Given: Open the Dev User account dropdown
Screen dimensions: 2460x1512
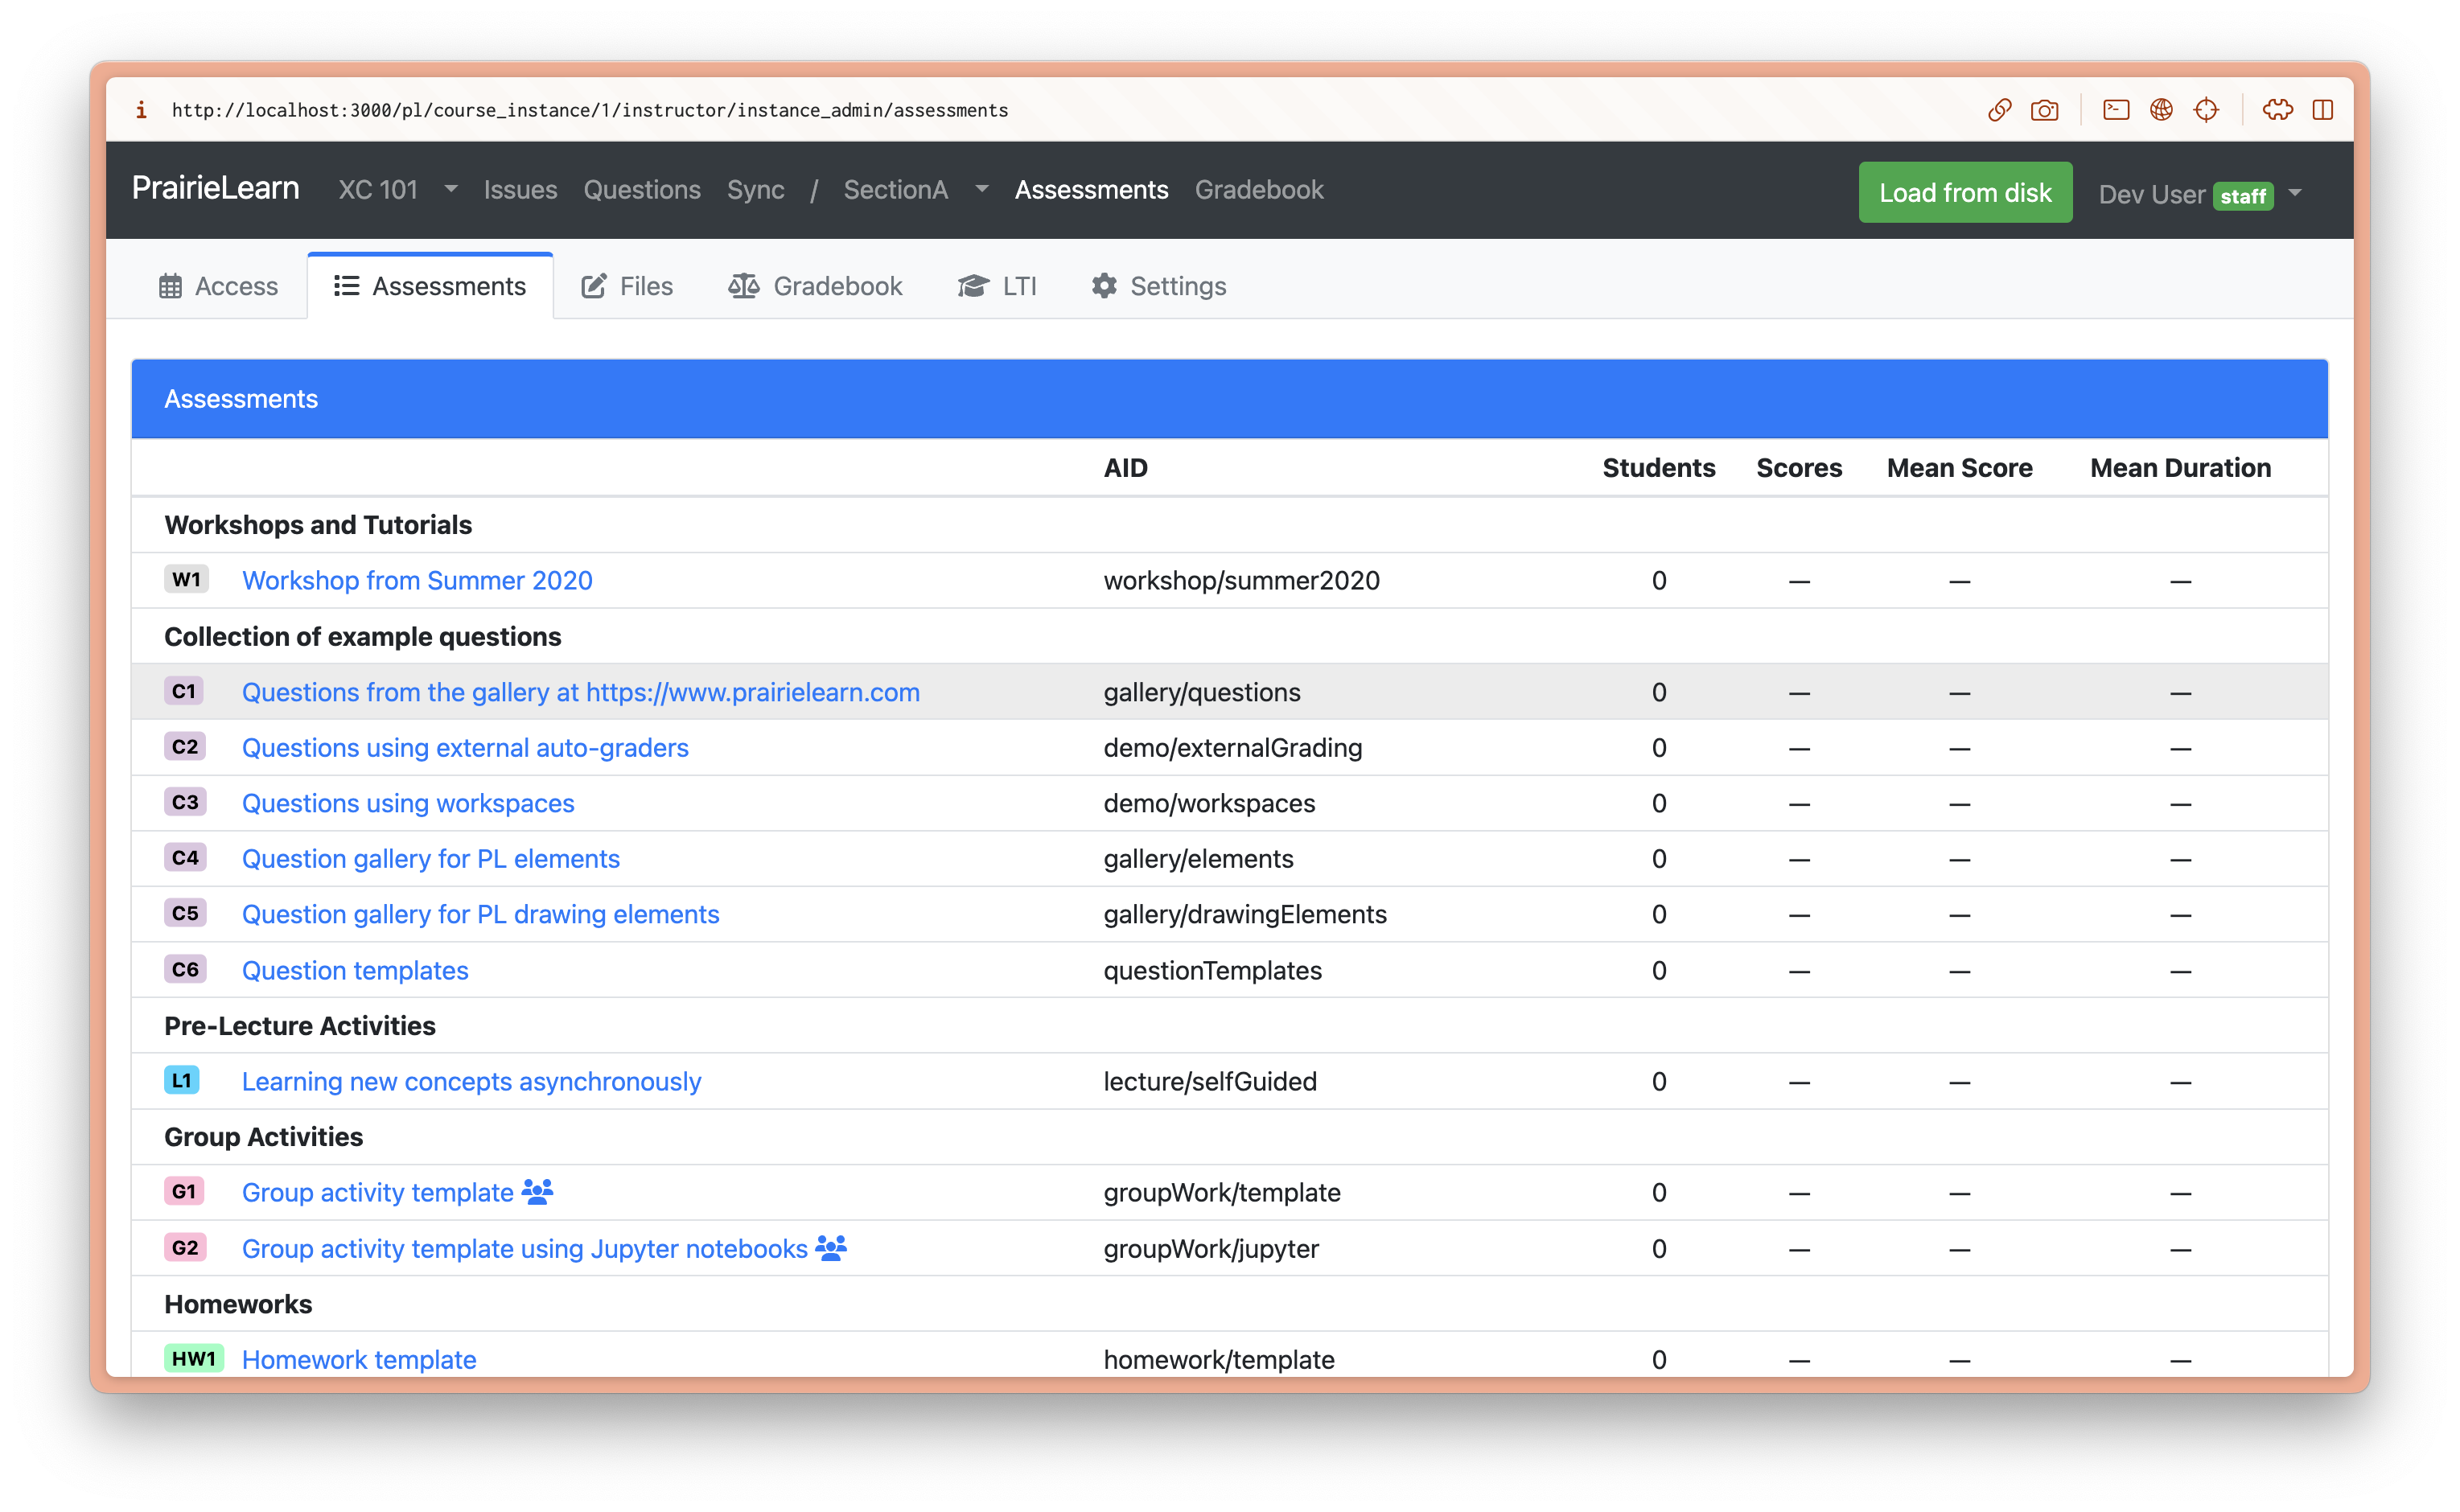Looking at the screenshot, I should 2200,194.
